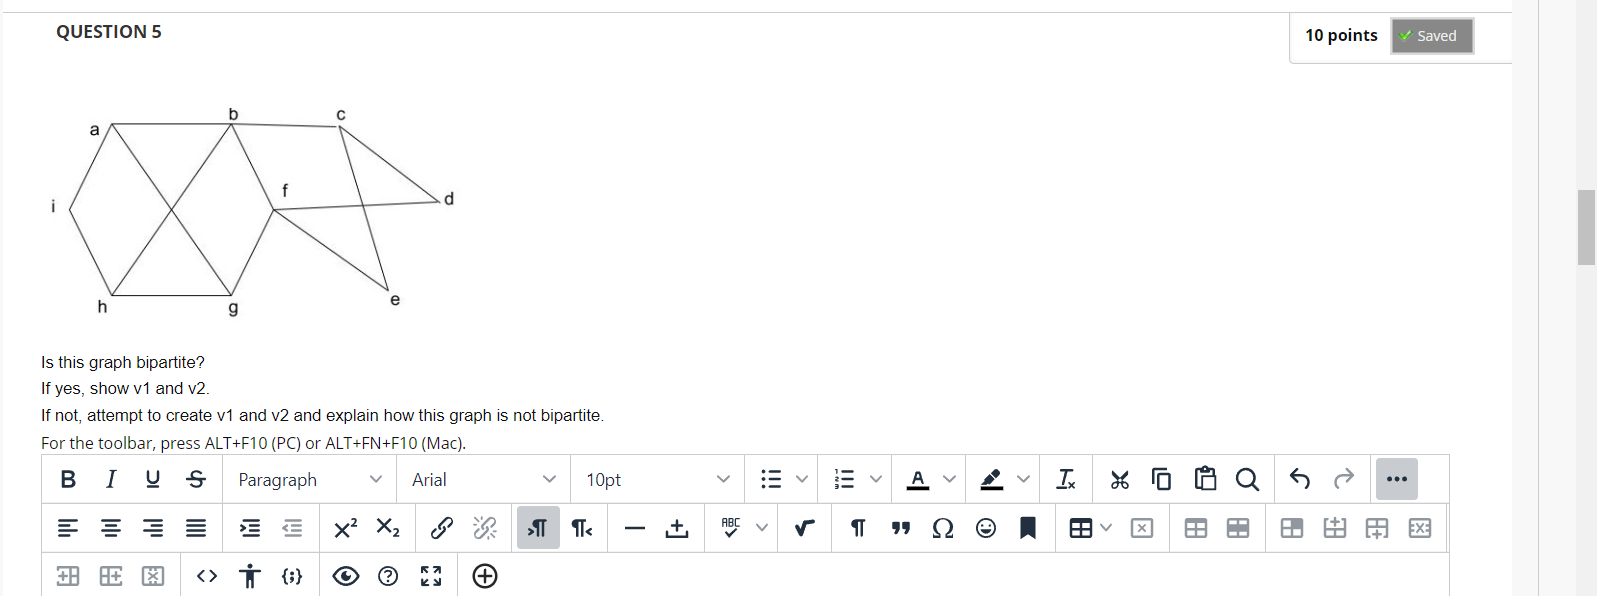
Task: Expand numbered list style options arrow
Action: pyautogui.click(x=876, y=480)
